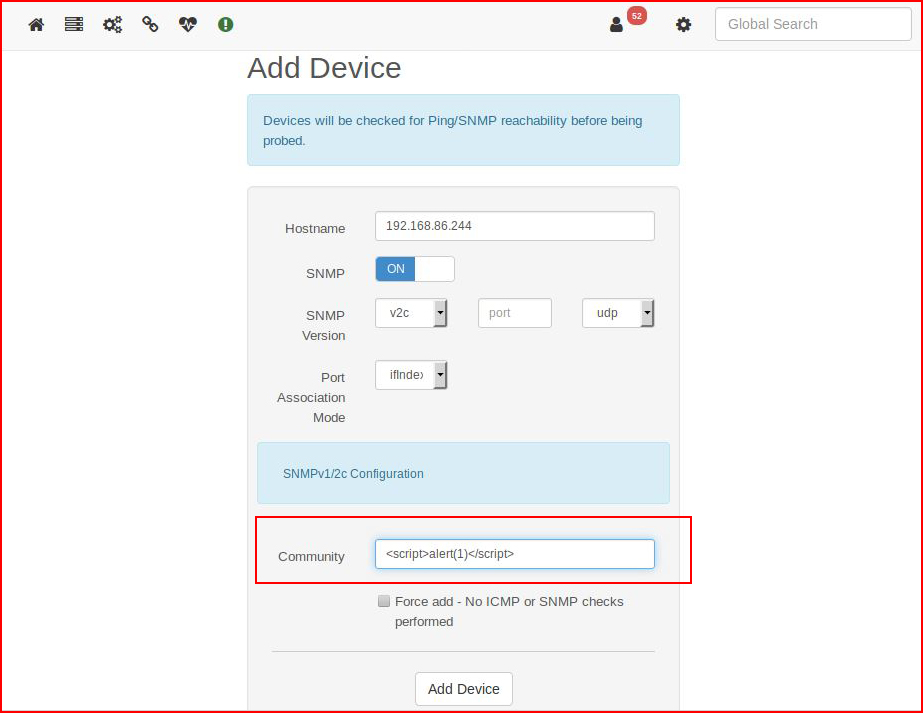Image resolution: width=923 pixels, height=713 pixels.
Task: Click the Community input field
Action: (514, 554)
